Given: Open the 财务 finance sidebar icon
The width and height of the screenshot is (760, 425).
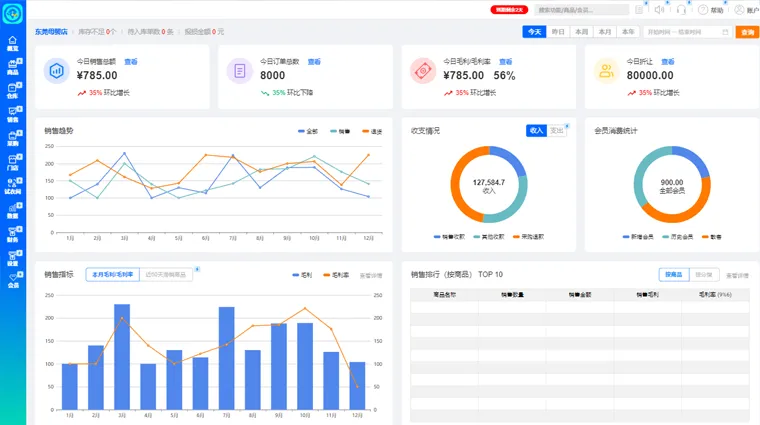Looking at the screenshot, I should pyautogui.click(x=13, y=235).
